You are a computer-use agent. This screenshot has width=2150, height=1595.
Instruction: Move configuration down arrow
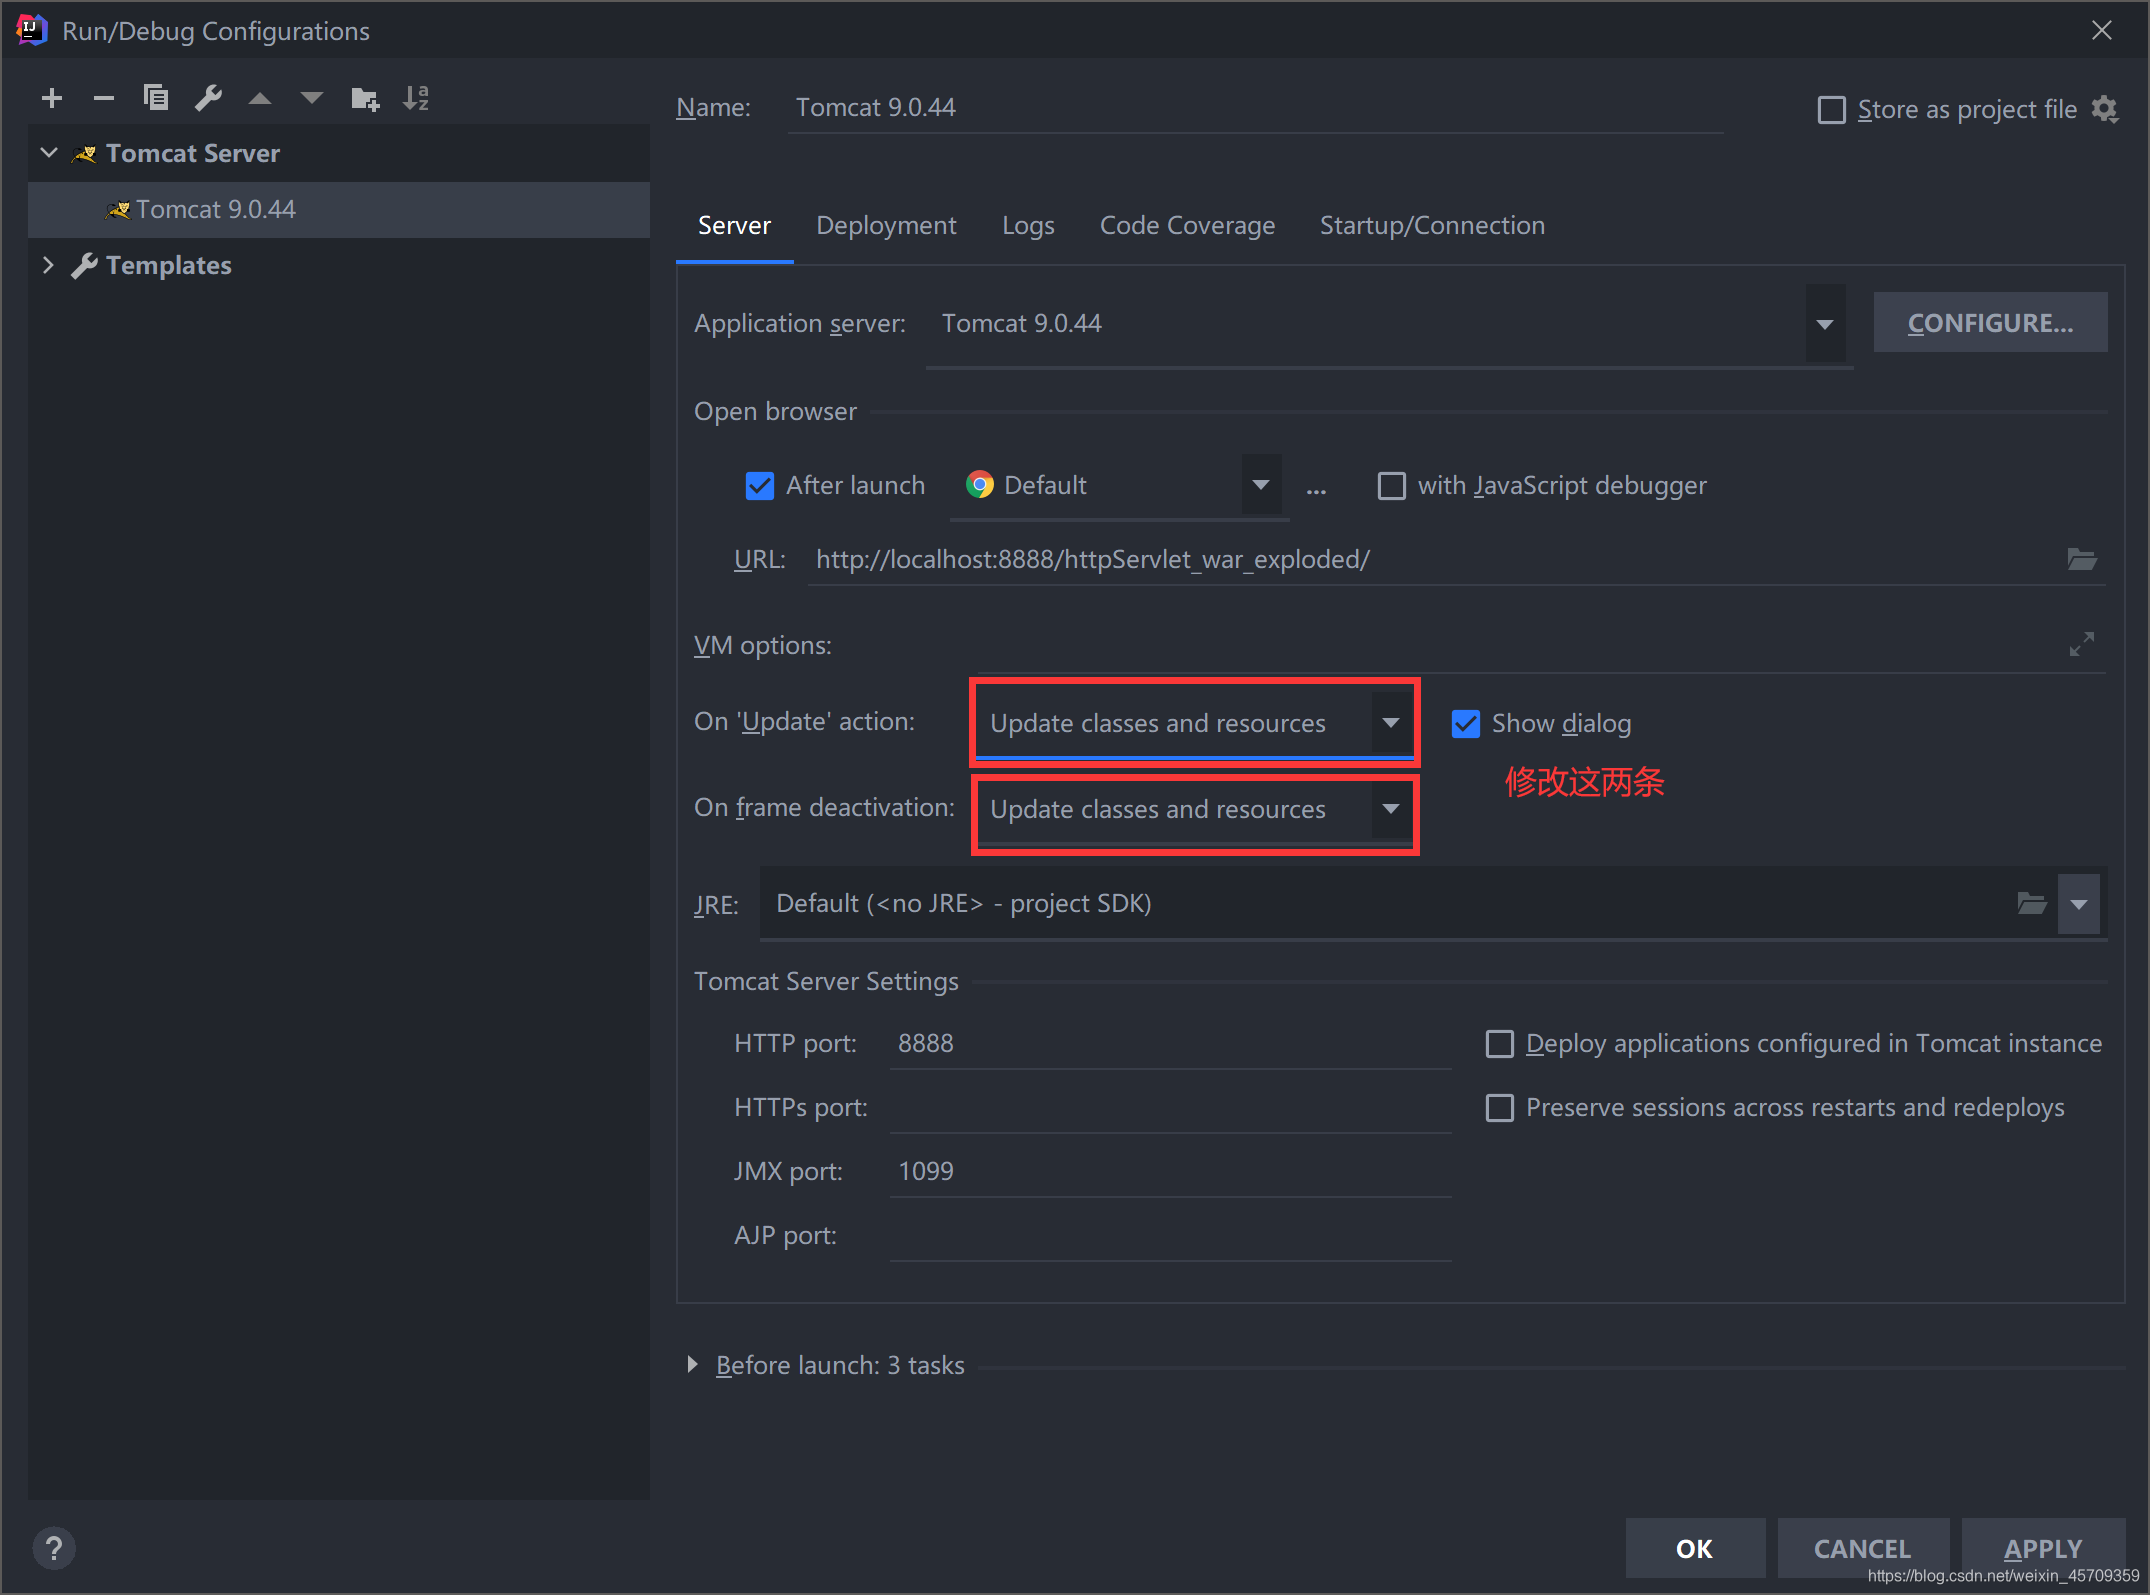coord(312,98)
